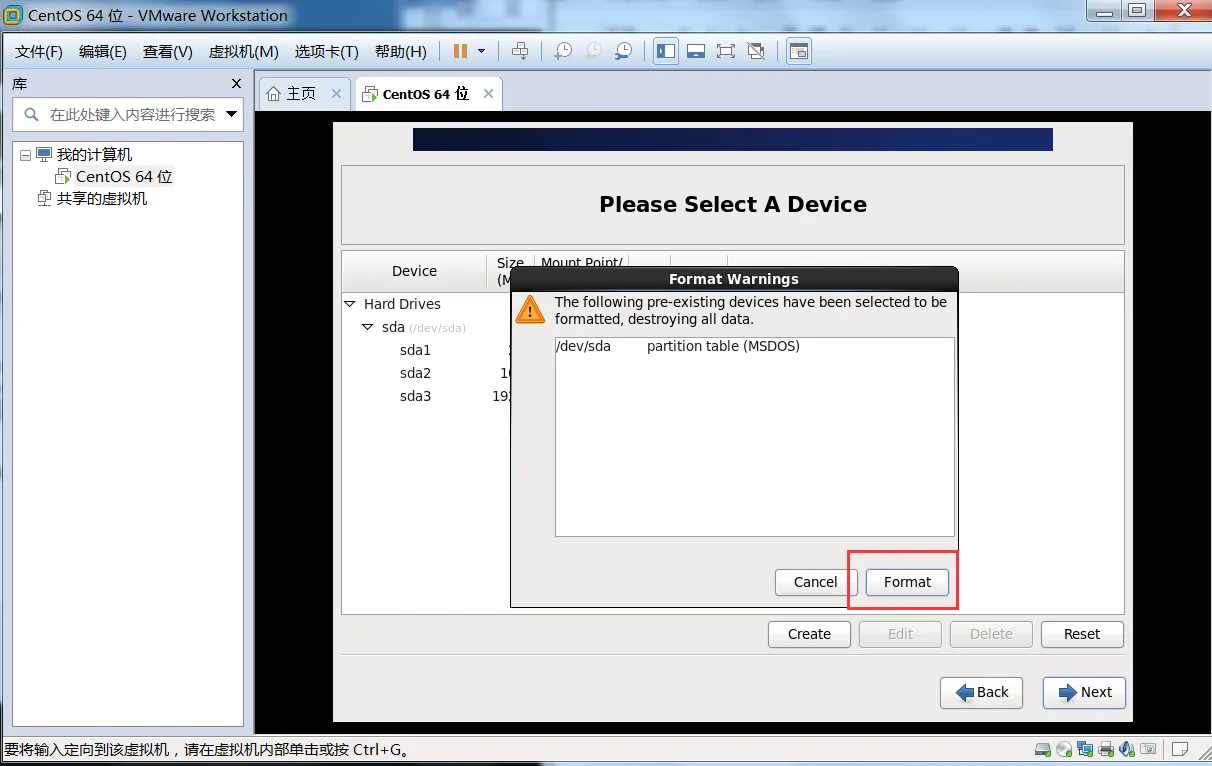The height and width of the screenshot is (766, 1212).
Task: Click the Format Warnings dialog title
Action: point(734,279)
